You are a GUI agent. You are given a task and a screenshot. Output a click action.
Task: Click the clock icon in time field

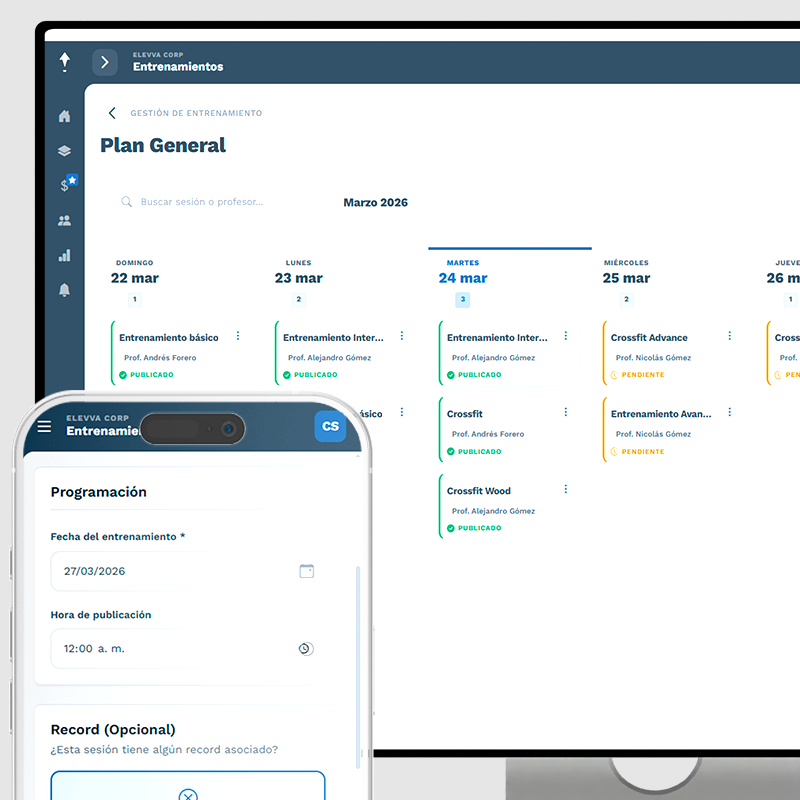coord(306,649)
